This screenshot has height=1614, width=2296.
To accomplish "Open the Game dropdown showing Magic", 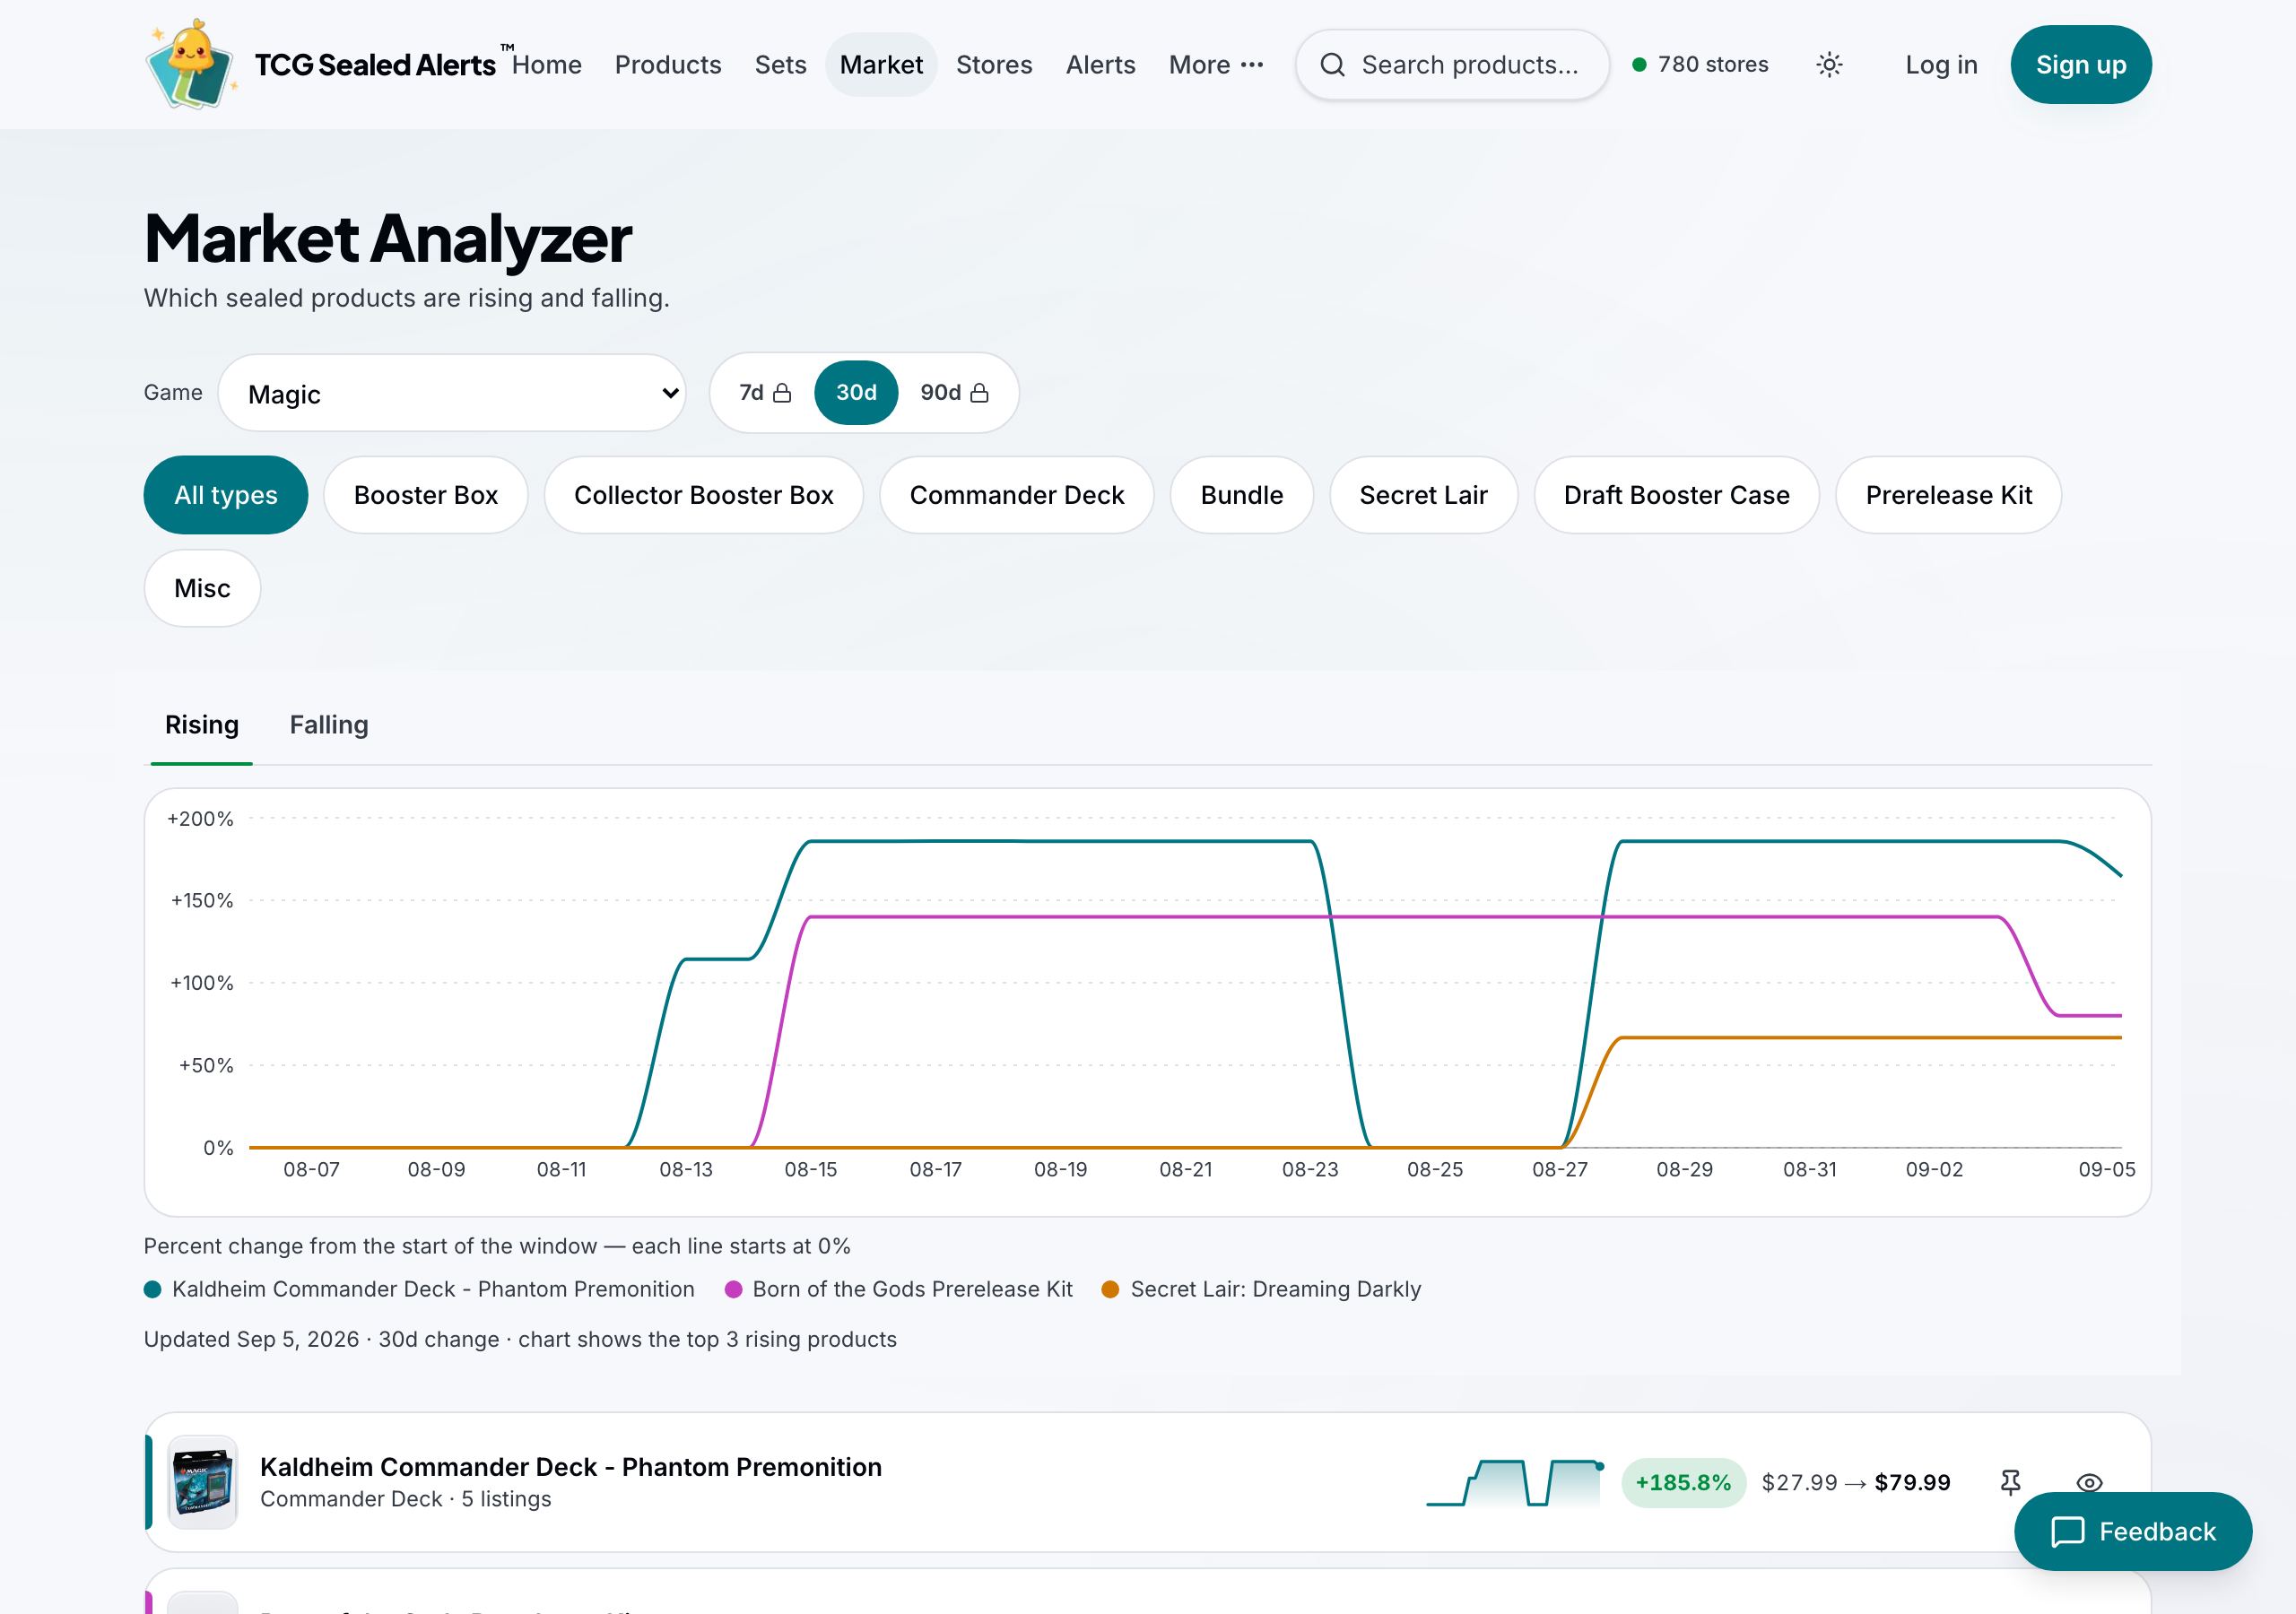I will 452,393.
